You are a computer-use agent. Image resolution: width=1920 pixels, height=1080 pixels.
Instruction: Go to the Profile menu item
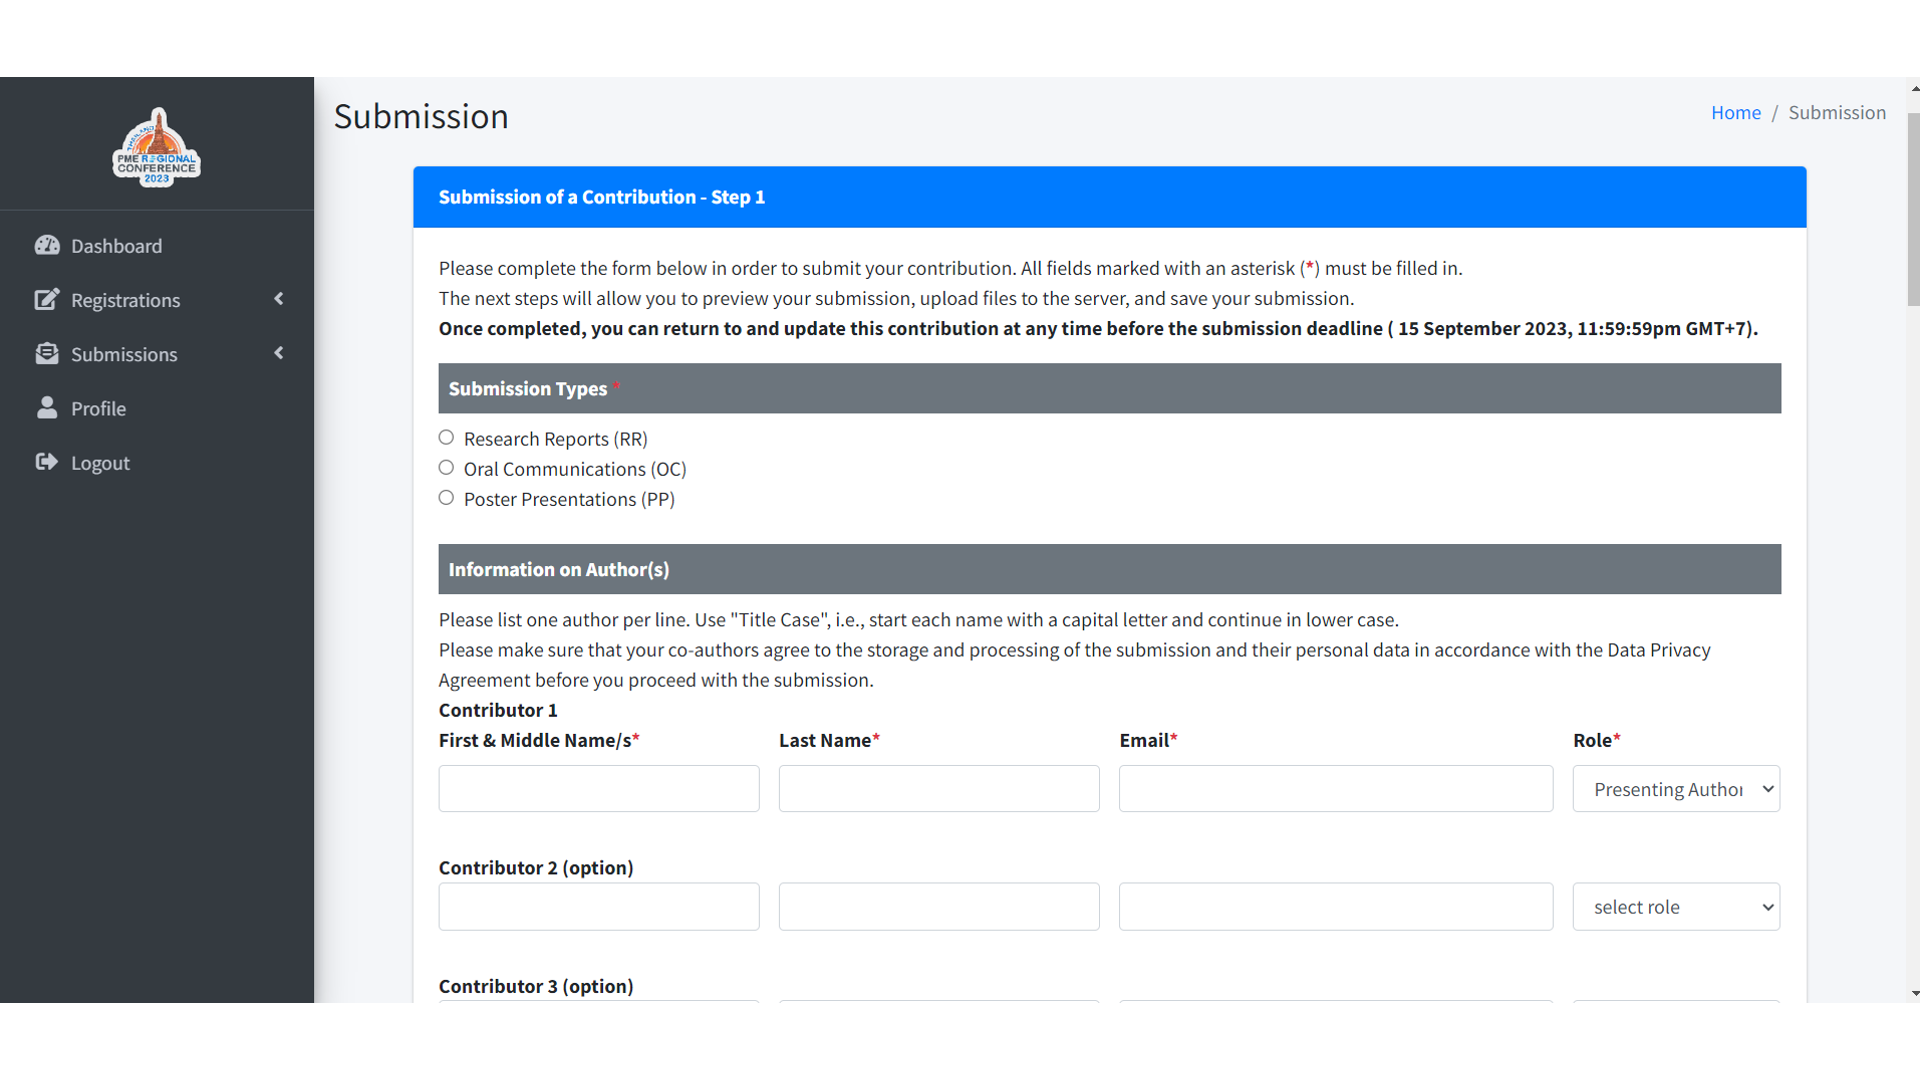click(x=98, y=408)
